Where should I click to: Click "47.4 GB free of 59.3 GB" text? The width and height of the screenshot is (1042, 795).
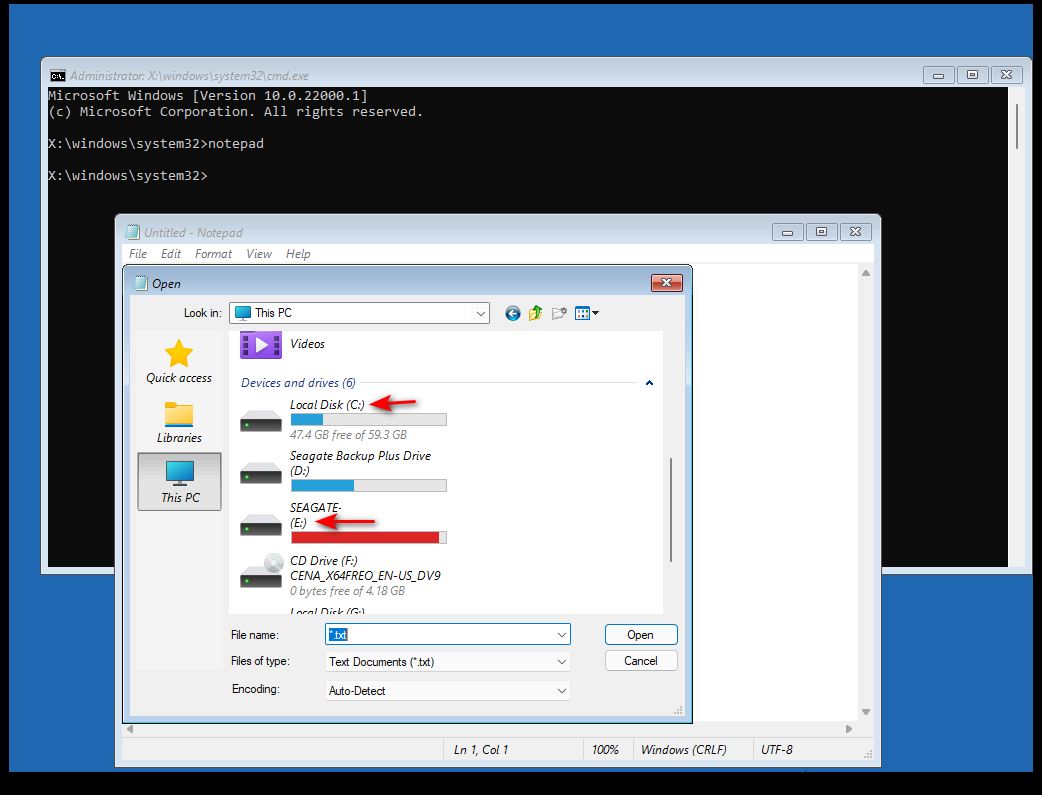(x=348, y=435)
